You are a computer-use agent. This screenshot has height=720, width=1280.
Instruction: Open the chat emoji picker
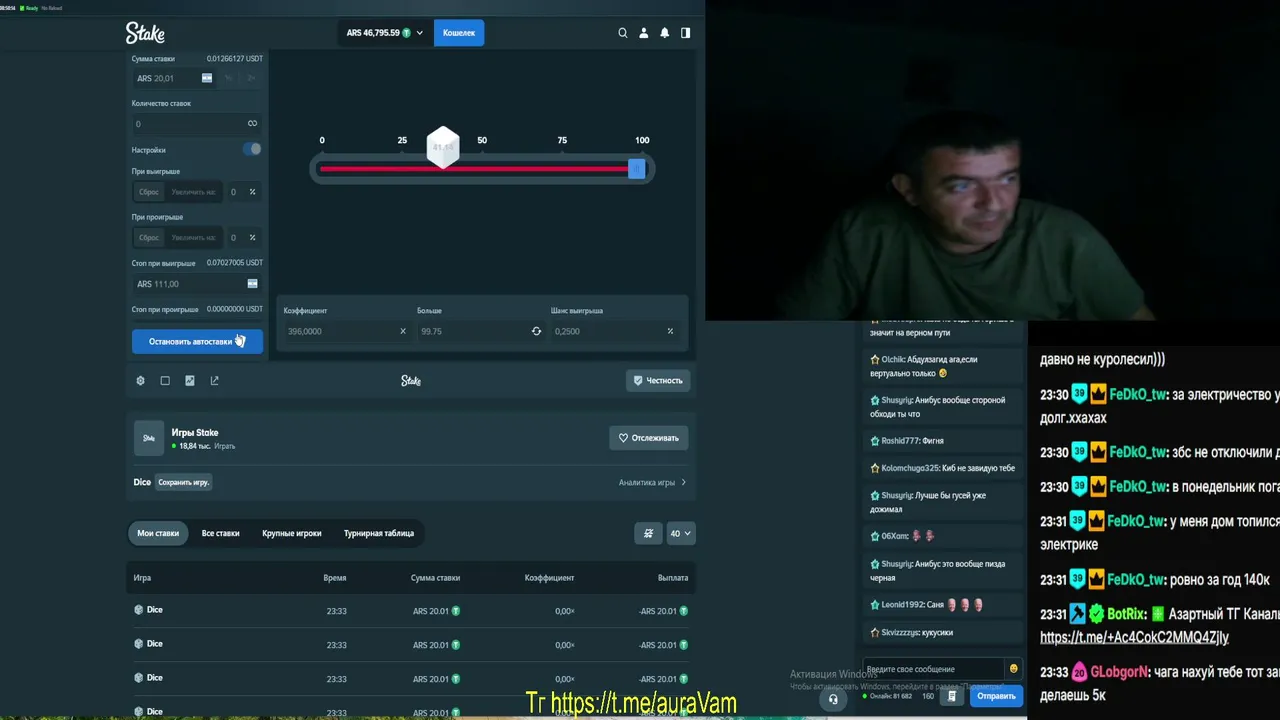[x=1013, y=669]
